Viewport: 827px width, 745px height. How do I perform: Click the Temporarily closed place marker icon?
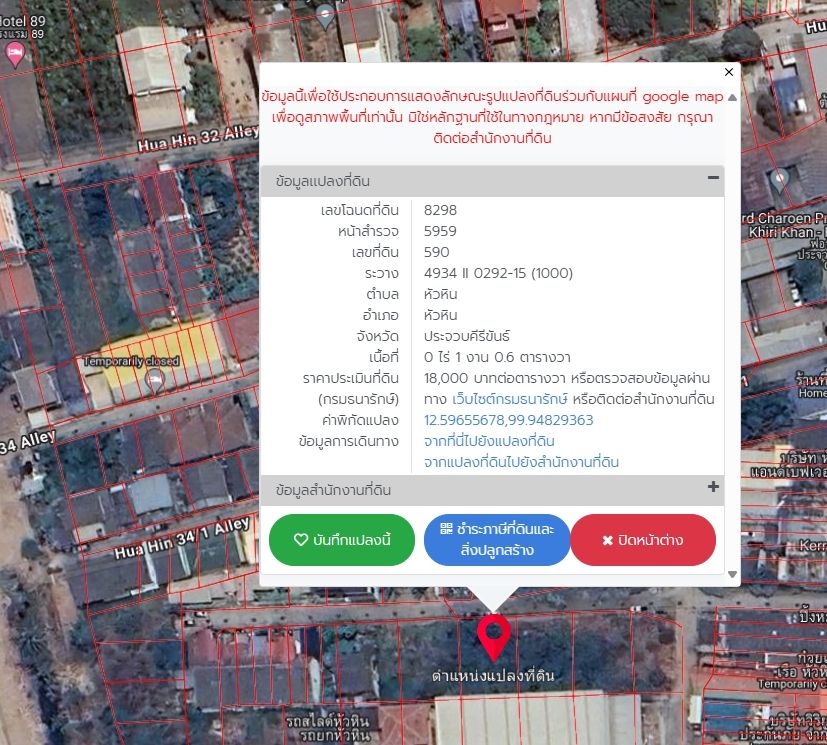pyautogui.click(x=155, y=381)
